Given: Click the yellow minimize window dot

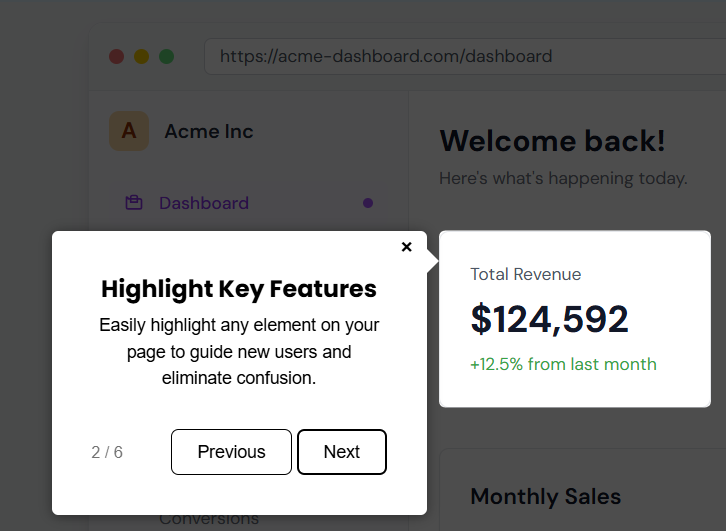Looking at the screenshot, I should click(x=141, y=56).
